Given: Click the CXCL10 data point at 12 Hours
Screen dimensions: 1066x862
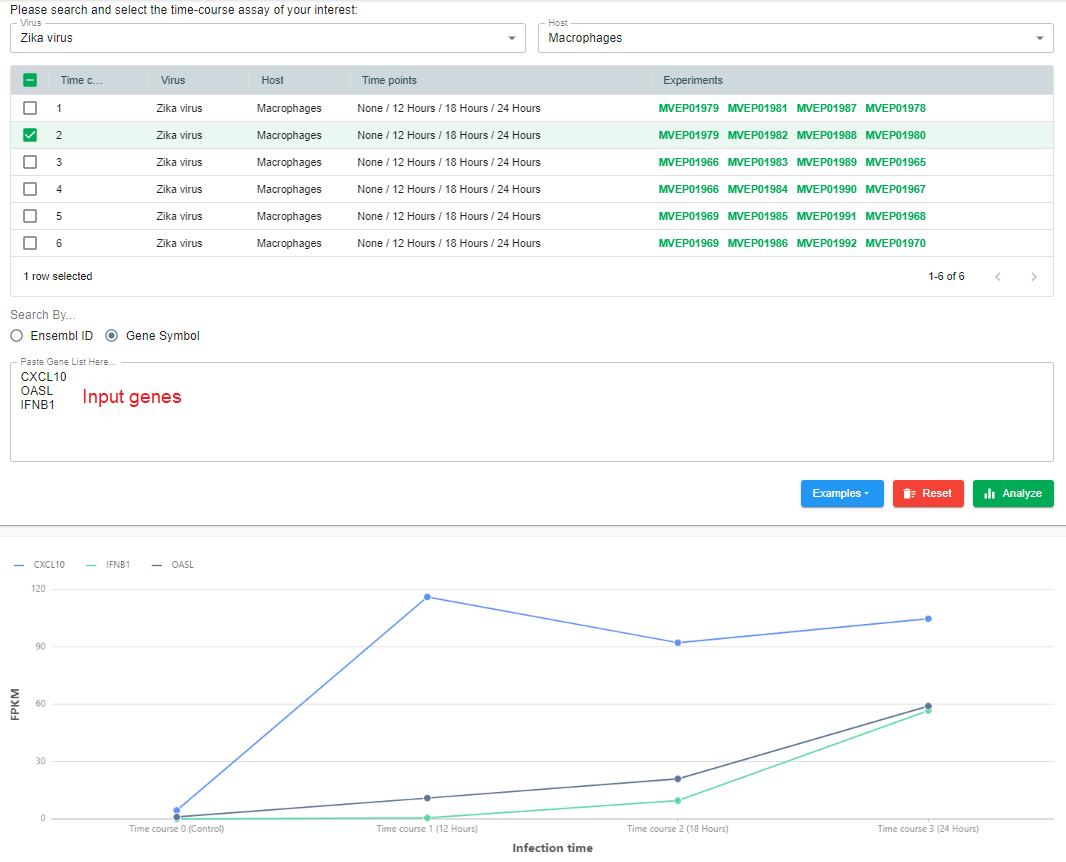Looking at the screenshot, I should [x=427, y=597].
